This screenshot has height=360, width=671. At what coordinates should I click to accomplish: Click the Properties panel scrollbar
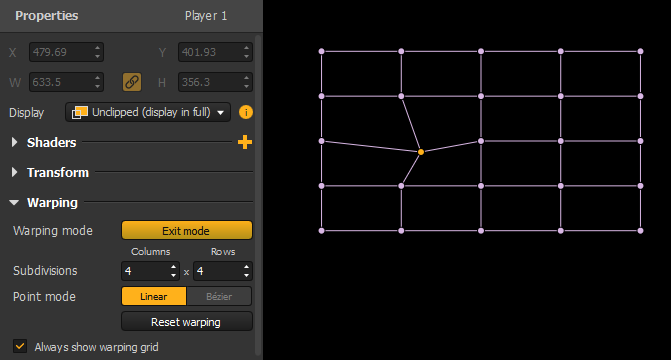(x=258, y=195)
